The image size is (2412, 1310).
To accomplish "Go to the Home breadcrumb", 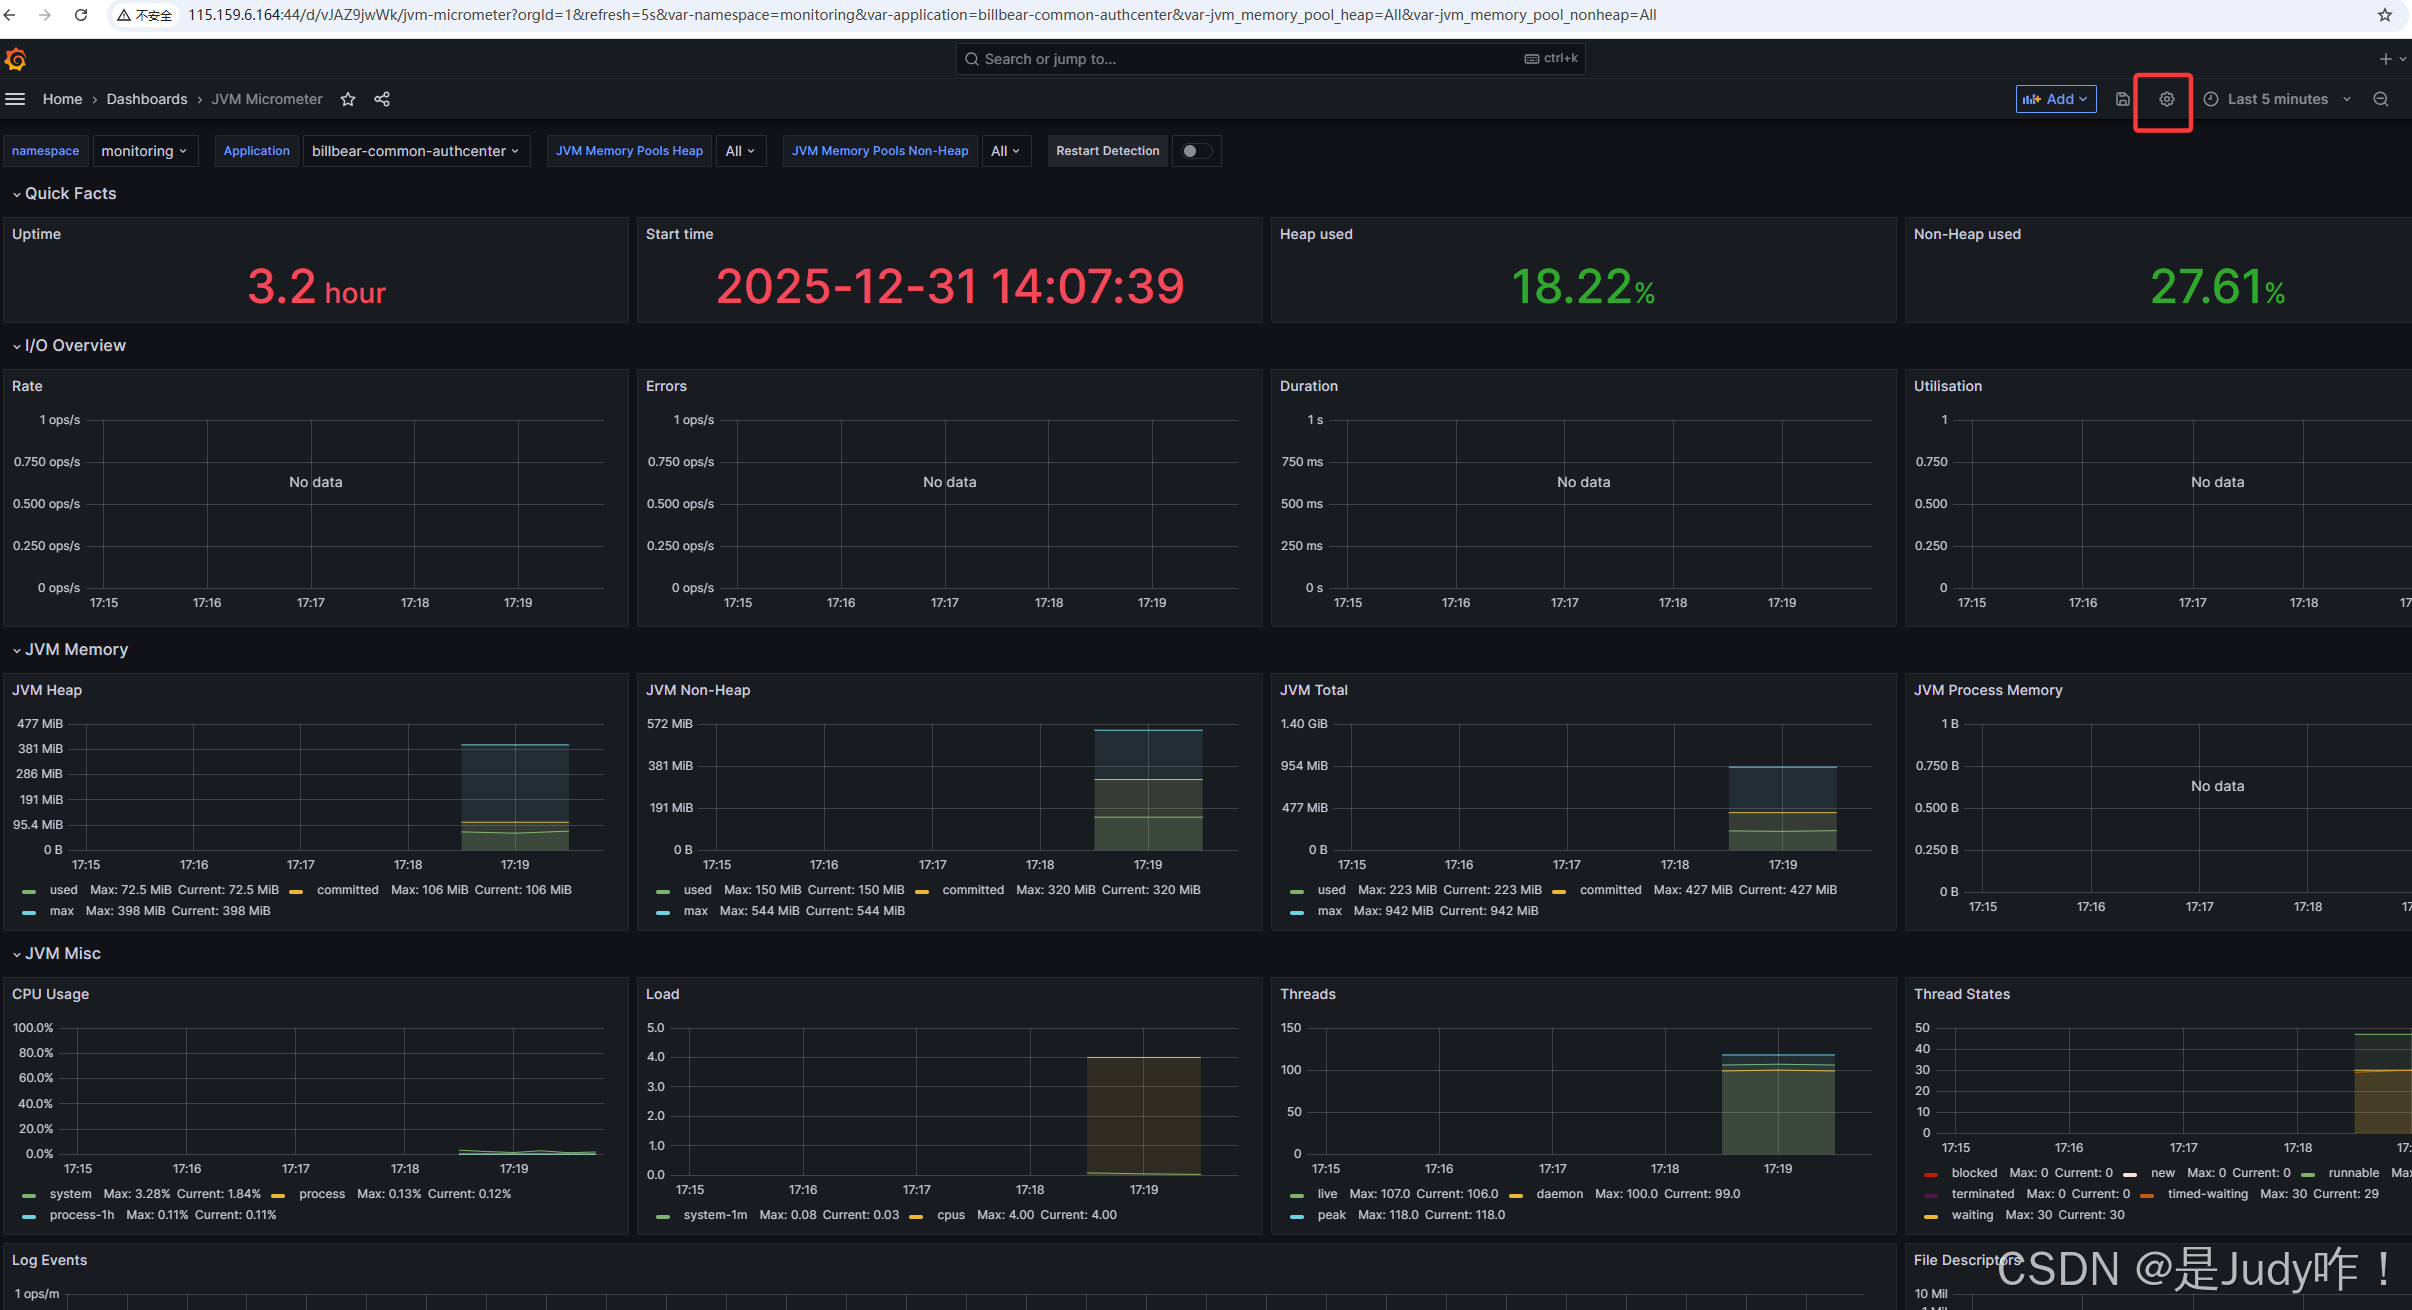I will [x=62, y=99].
